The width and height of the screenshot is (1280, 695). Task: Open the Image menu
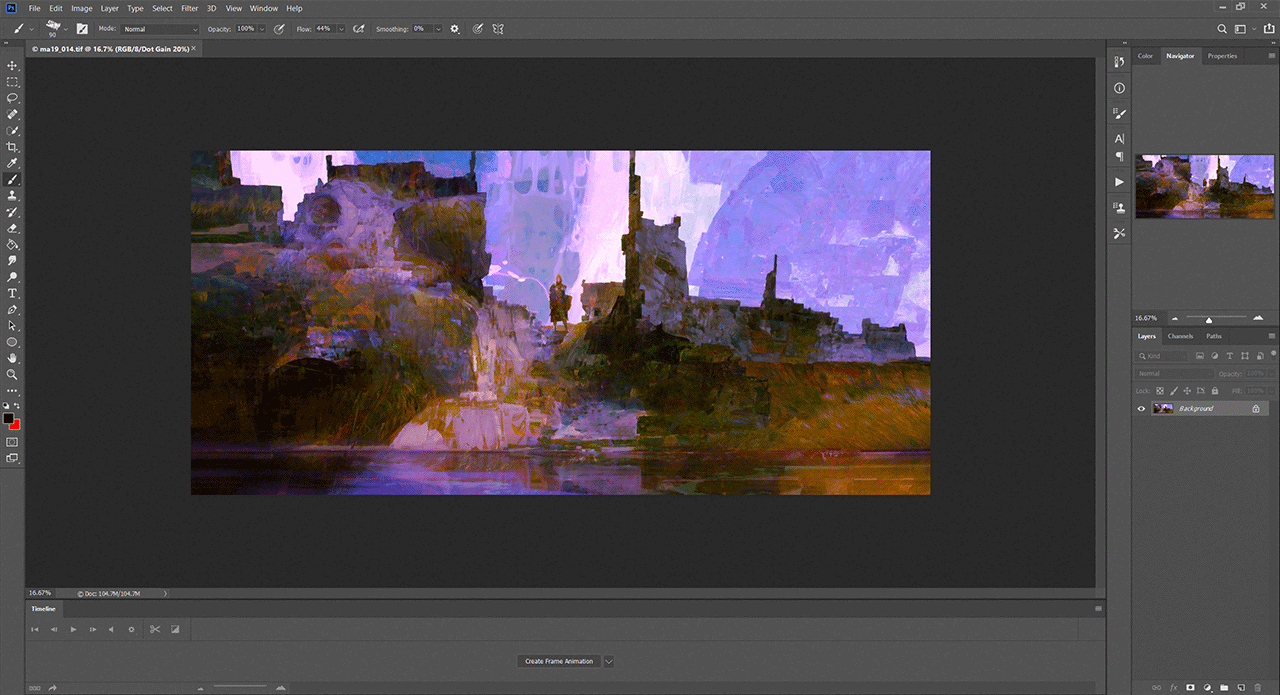81,8
